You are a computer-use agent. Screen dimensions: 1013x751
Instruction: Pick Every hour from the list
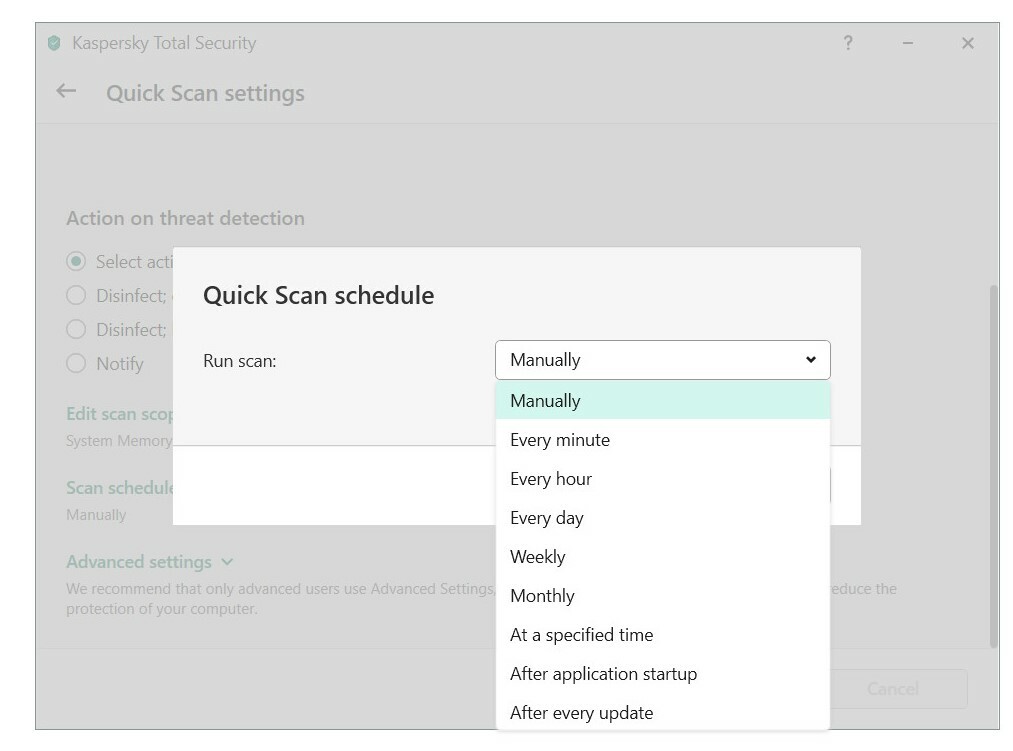(x=662, y=479)
